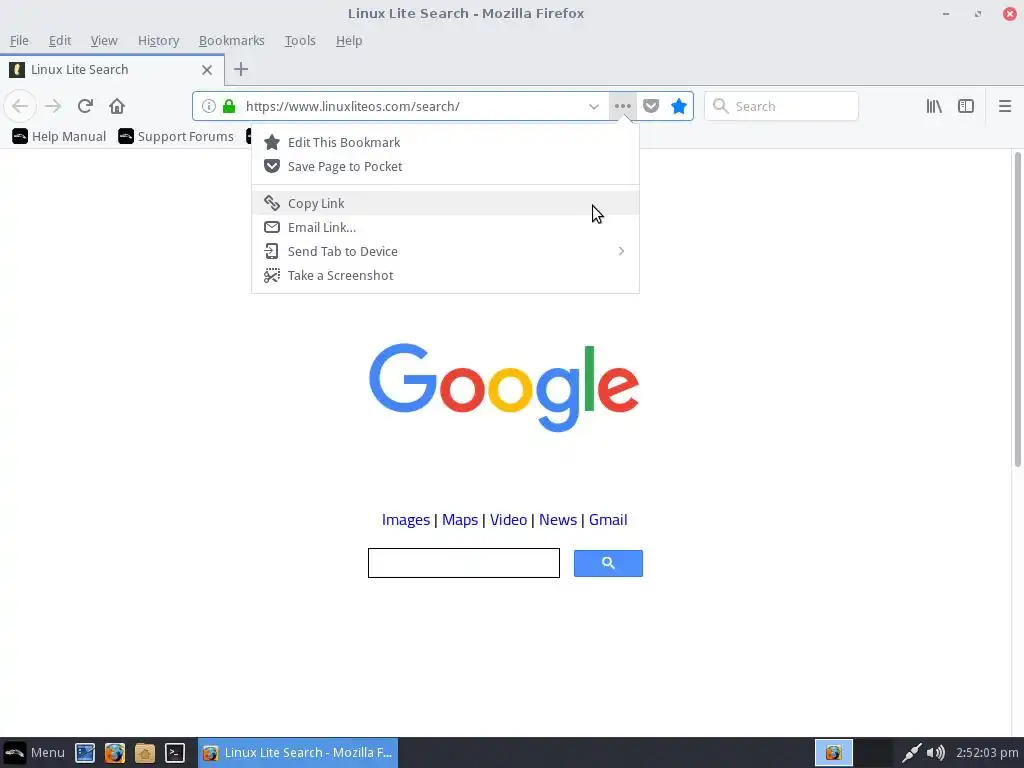Follow the Maps link
The width and height of the screenshot is (1024, 768).
point(460,520)
